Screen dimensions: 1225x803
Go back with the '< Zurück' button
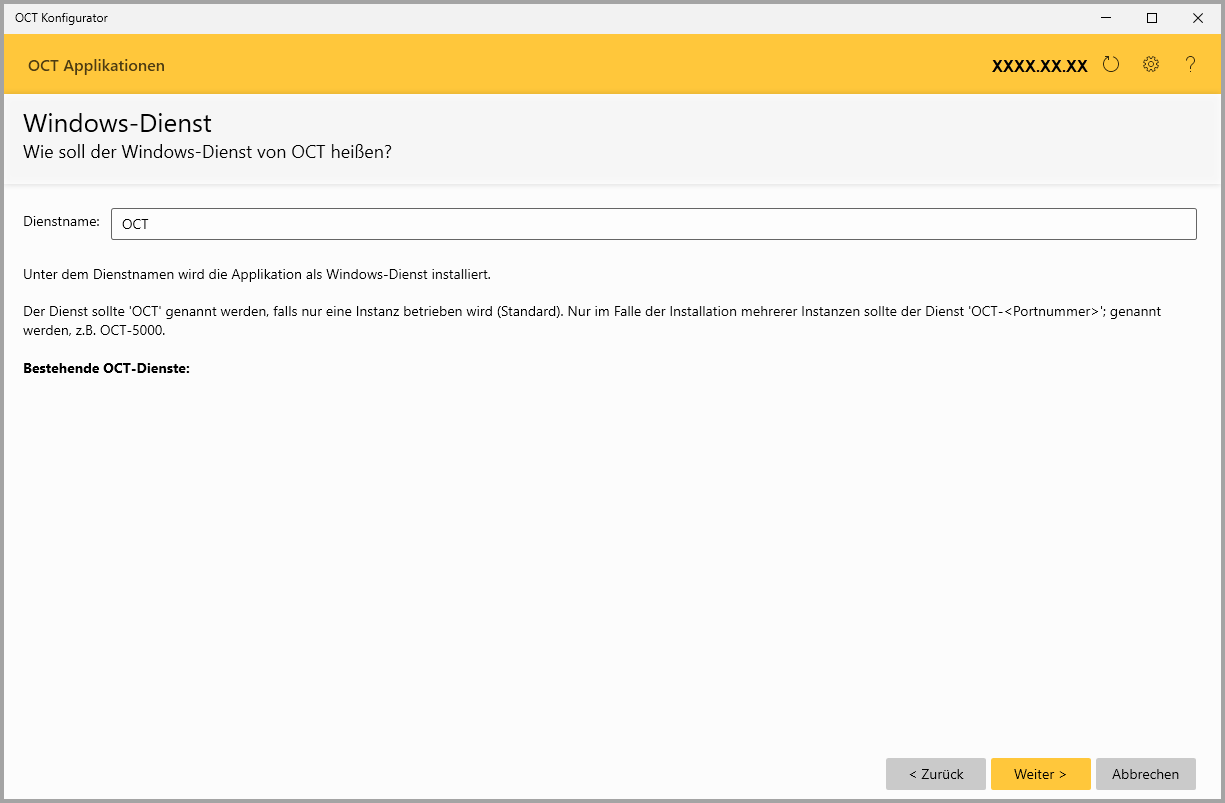936,774
